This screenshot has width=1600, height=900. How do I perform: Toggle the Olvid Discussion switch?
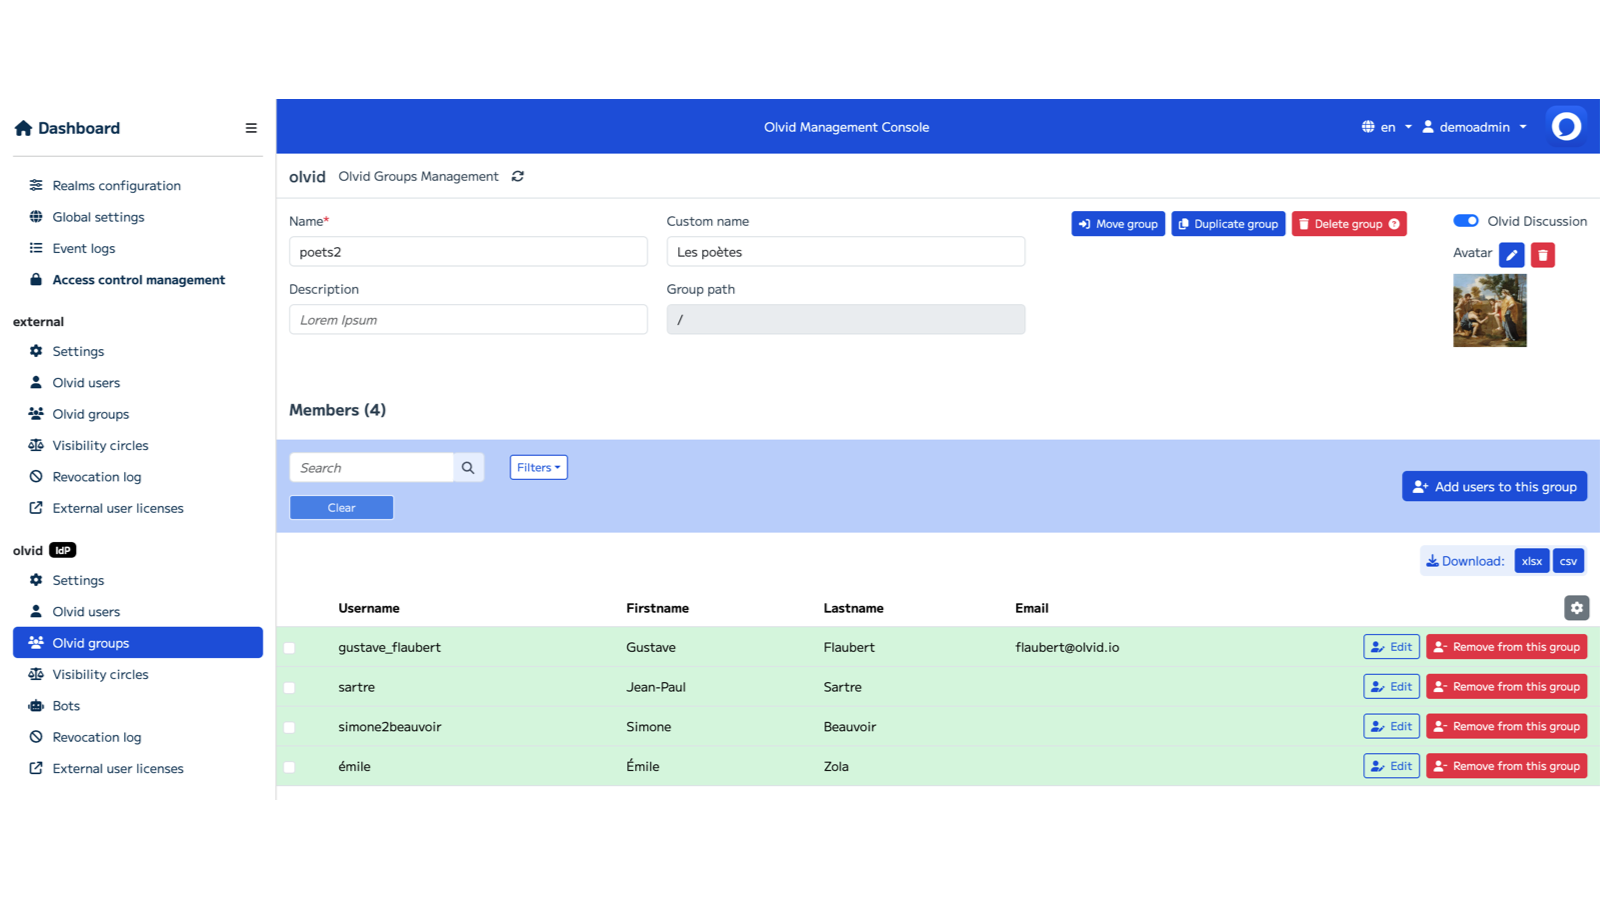[1466, 220]
